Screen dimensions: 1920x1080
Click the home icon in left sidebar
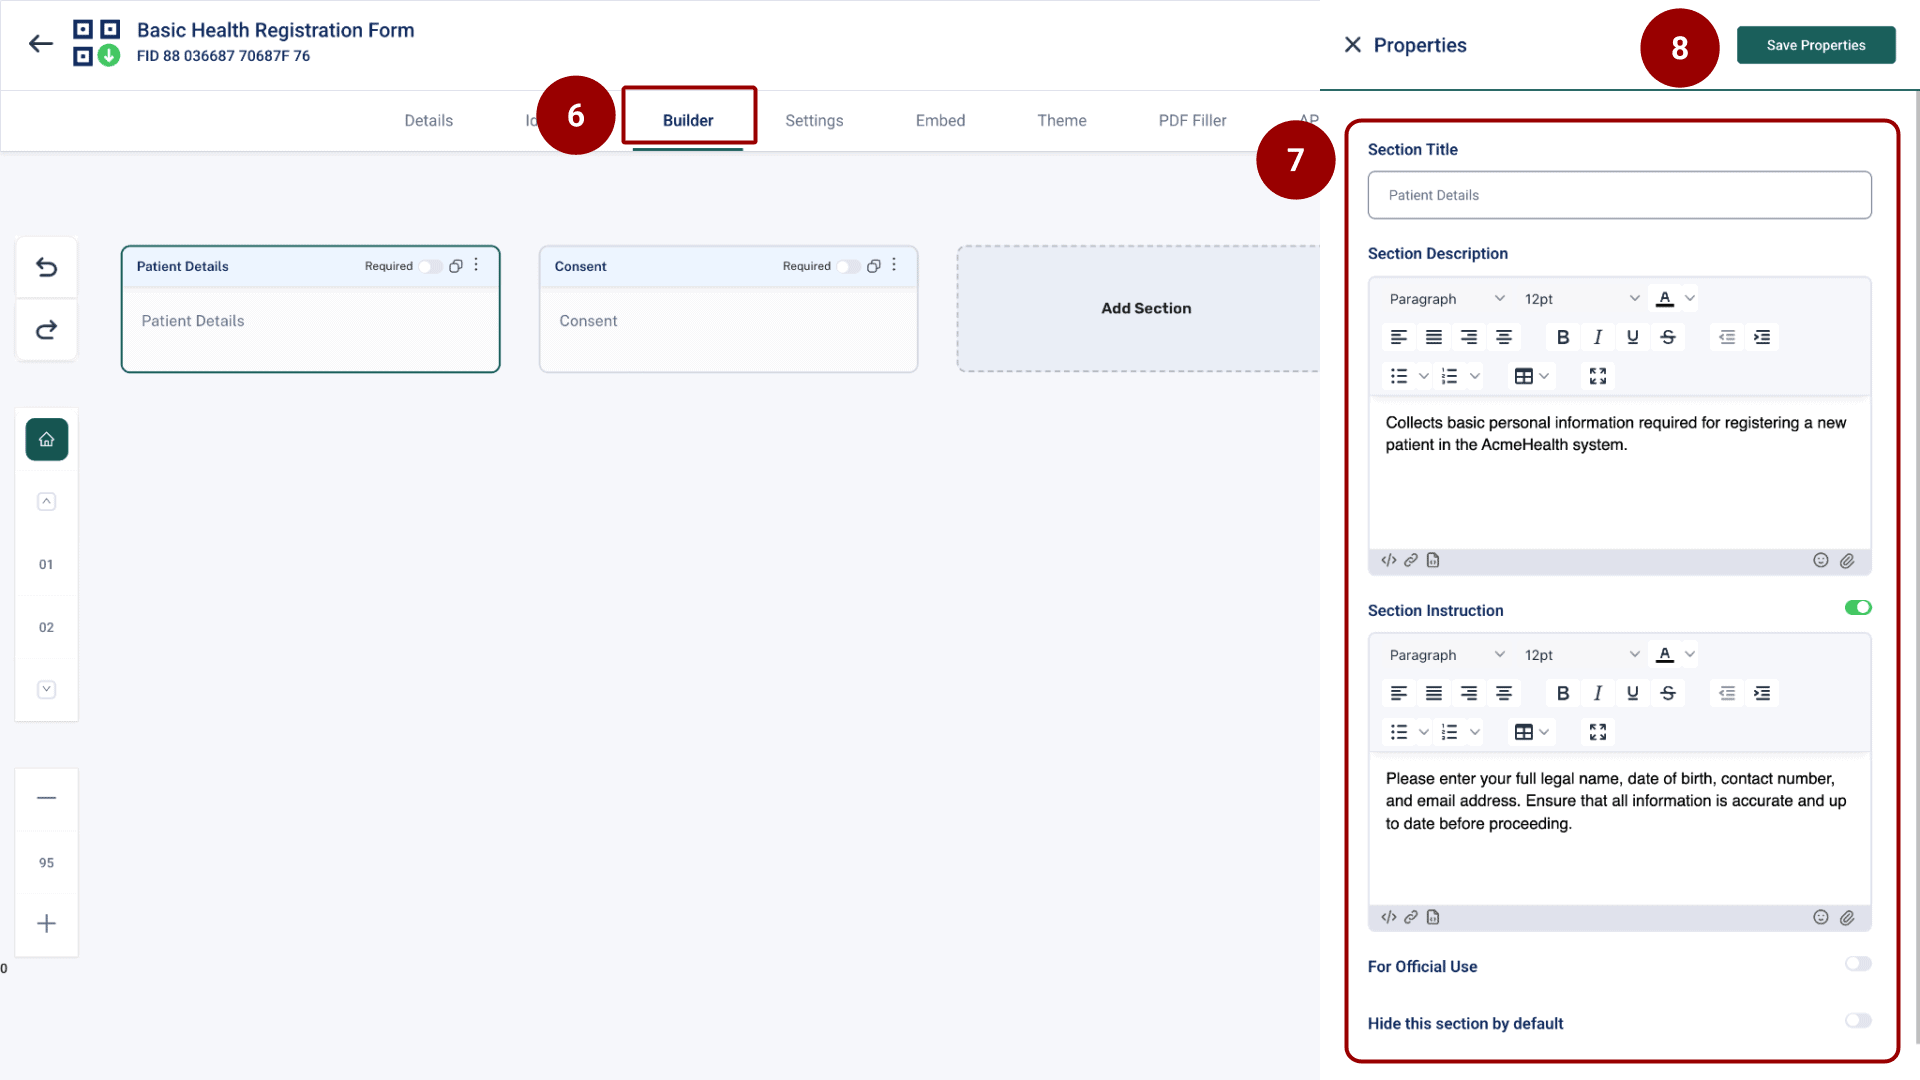tap(46, 440)
